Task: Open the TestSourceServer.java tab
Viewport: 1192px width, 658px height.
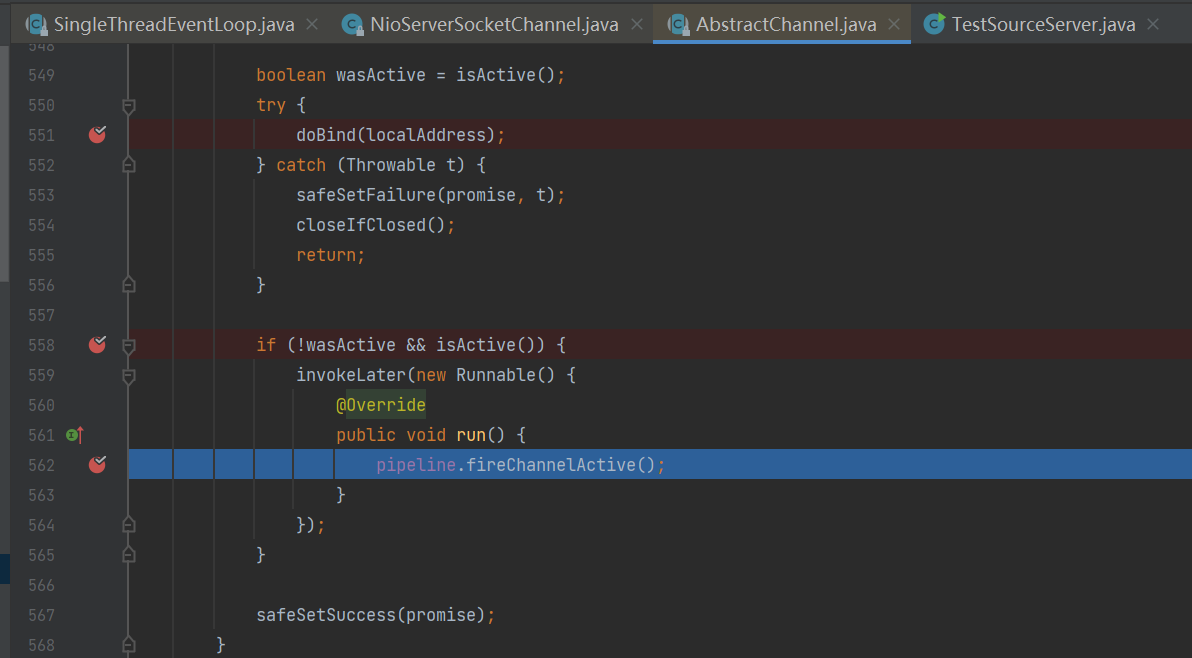Action: click(x=1043, y=24)
